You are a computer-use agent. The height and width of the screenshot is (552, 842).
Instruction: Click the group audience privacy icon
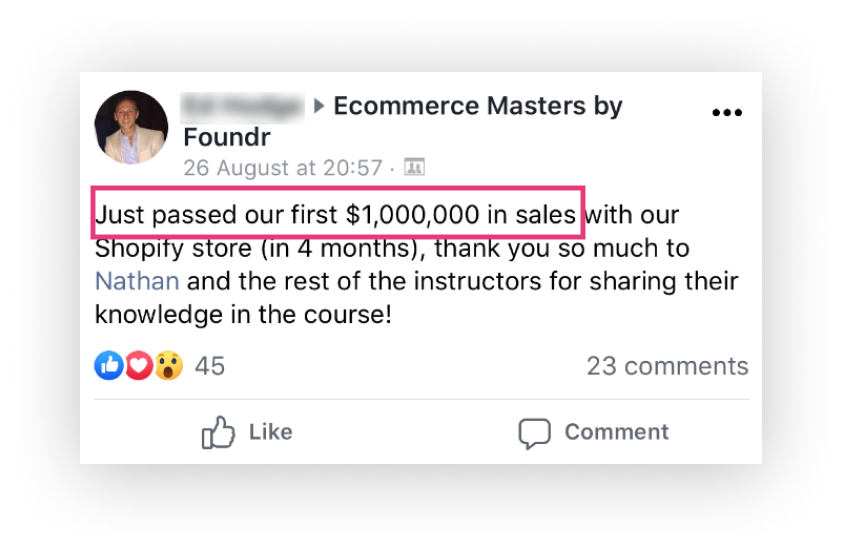[x=414, y=167]
